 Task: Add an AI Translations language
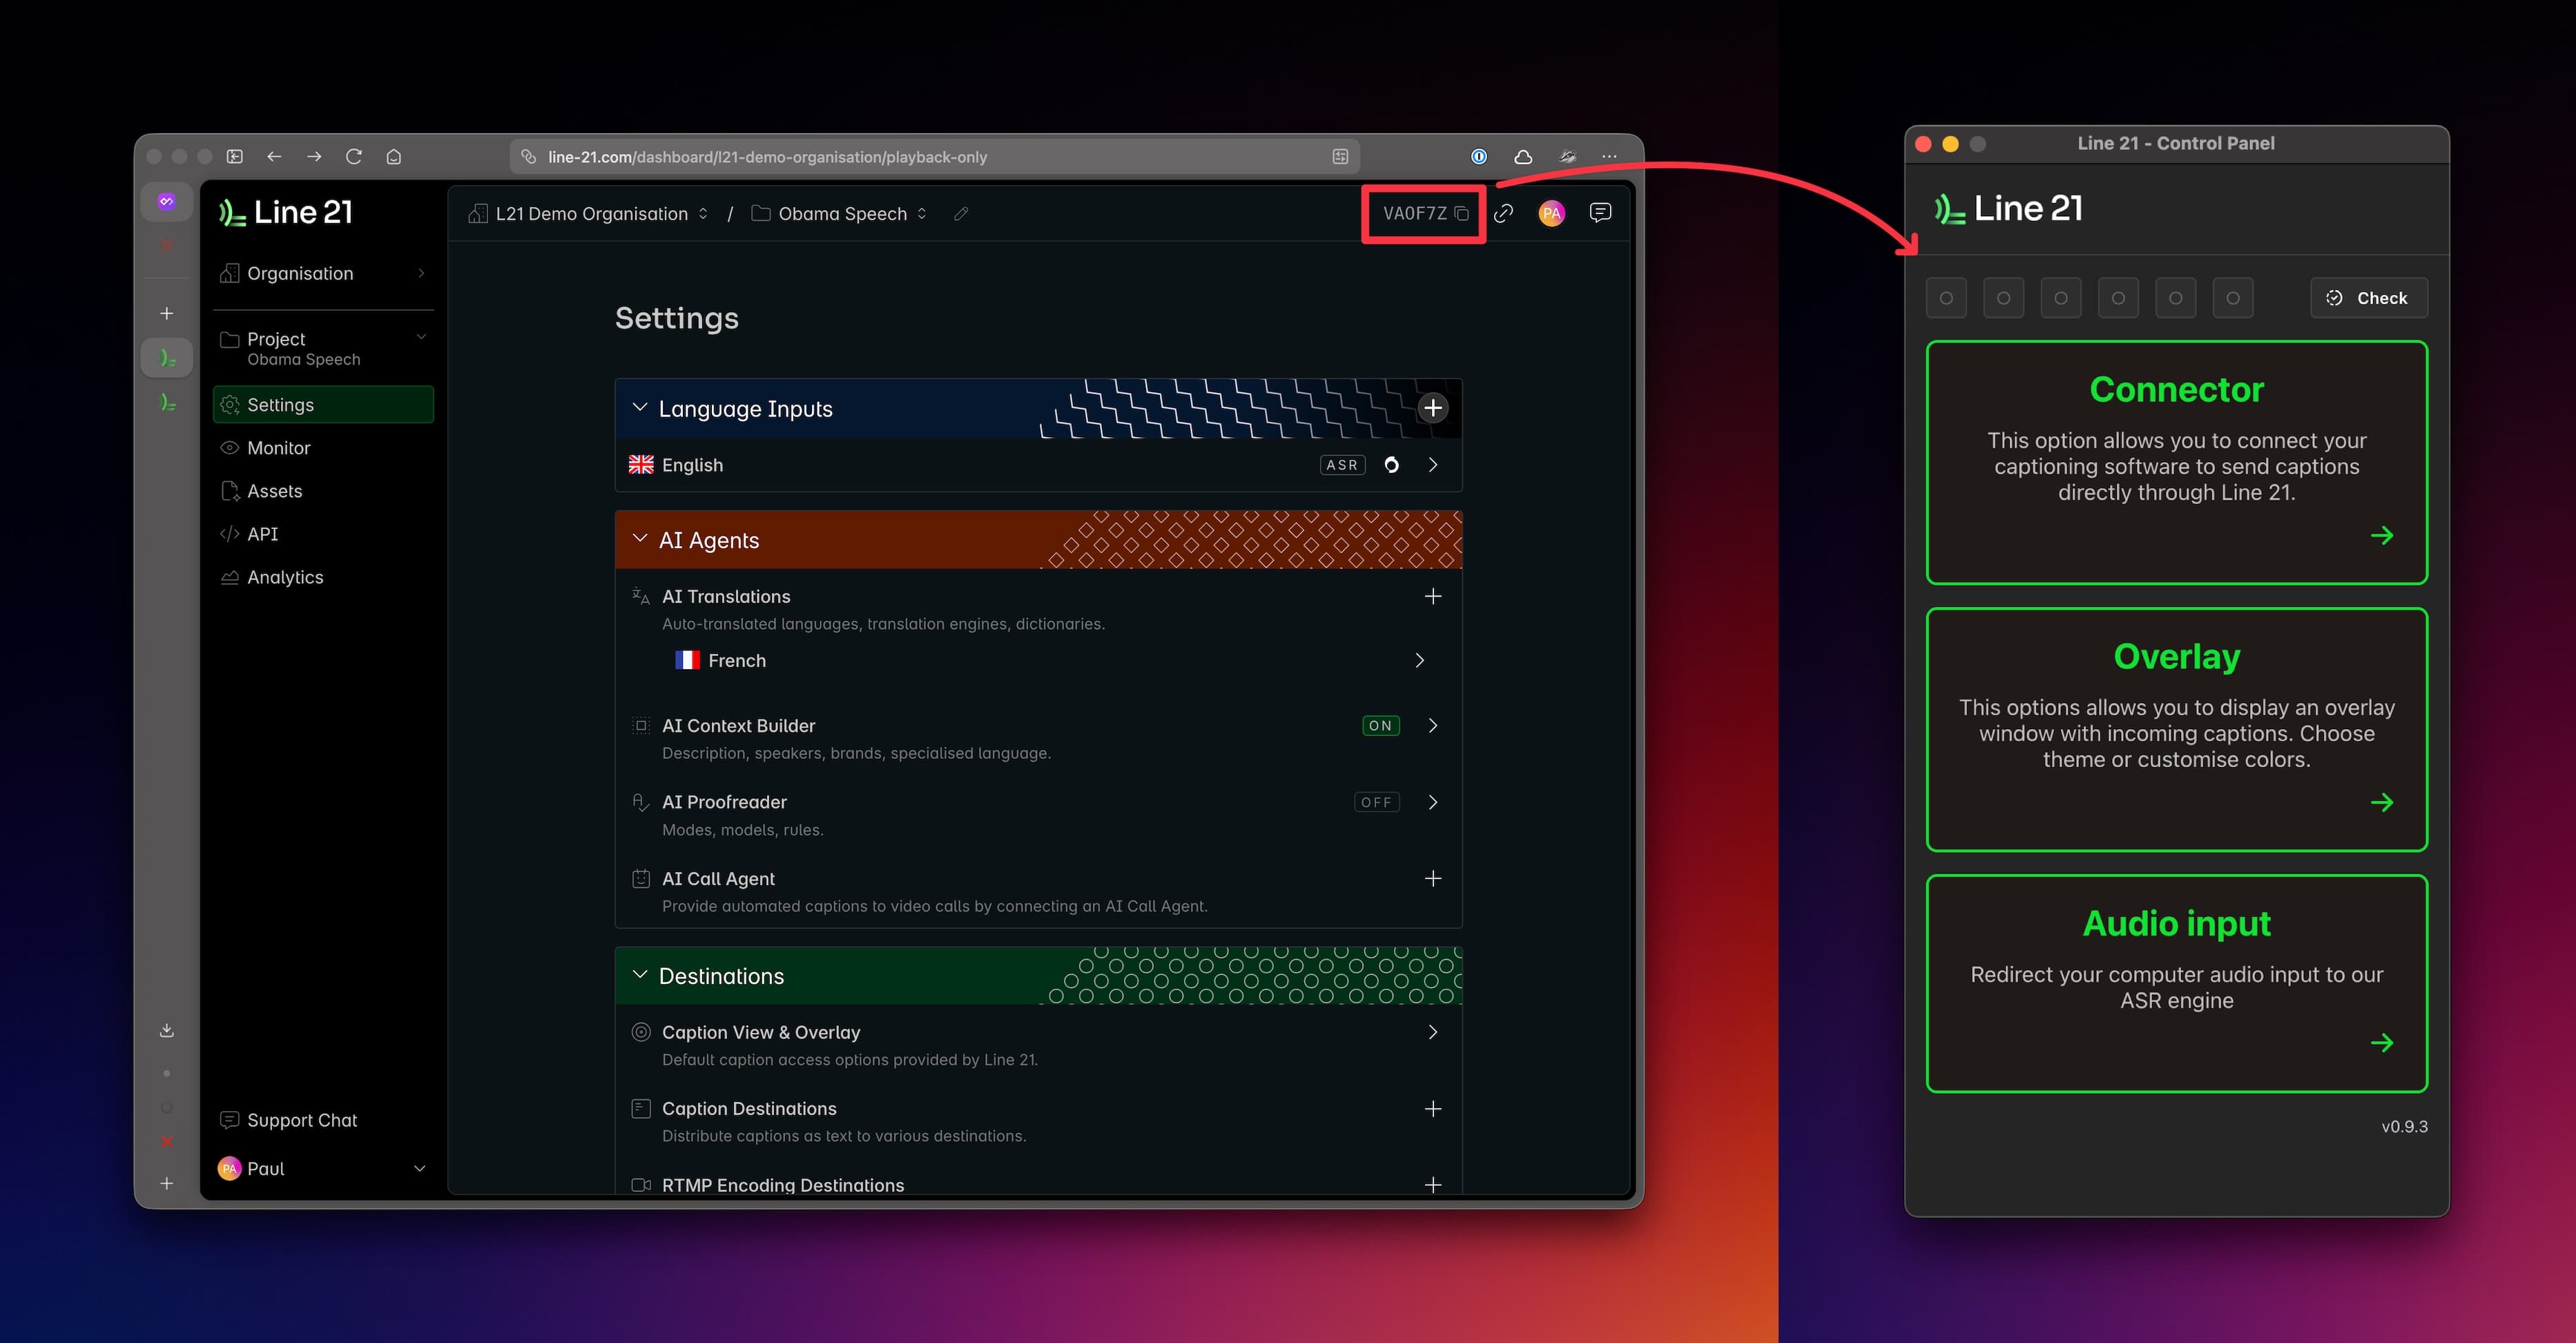[1433, 596]
